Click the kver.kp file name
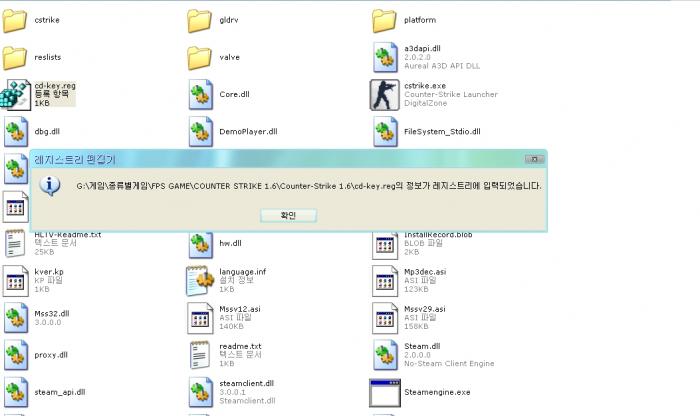The width and height of the screenshot is (700, 416). pyautogui.click(x=49, y=272)
